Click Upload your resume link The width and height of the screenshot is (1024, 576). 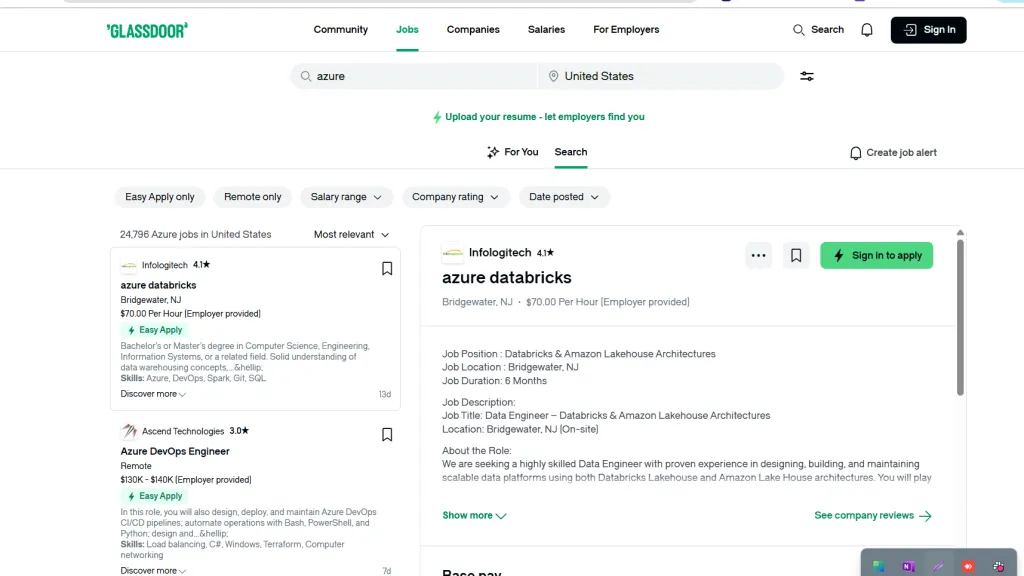539,117
